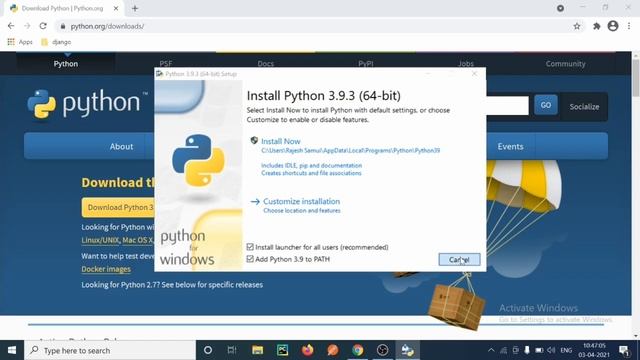Select PSF top navigation tab

coord(166,64)
